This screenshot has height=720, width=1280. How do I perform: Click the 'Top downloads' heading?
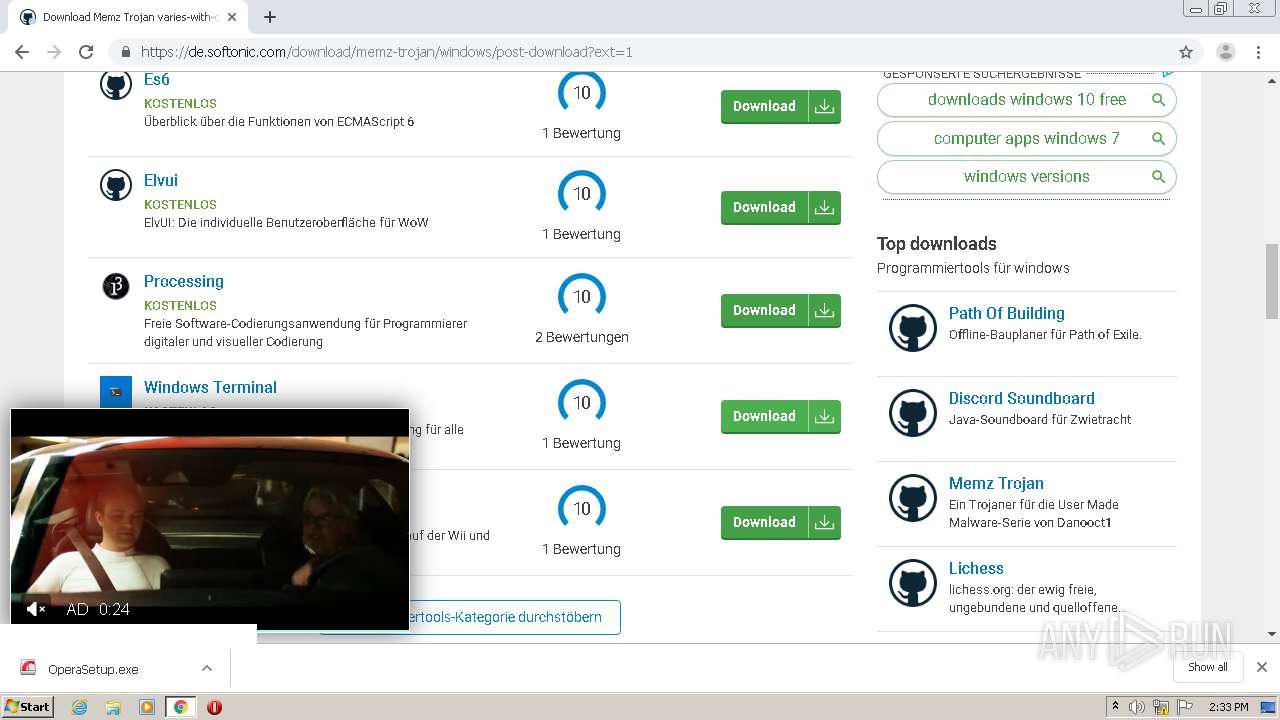pos(936,243)
